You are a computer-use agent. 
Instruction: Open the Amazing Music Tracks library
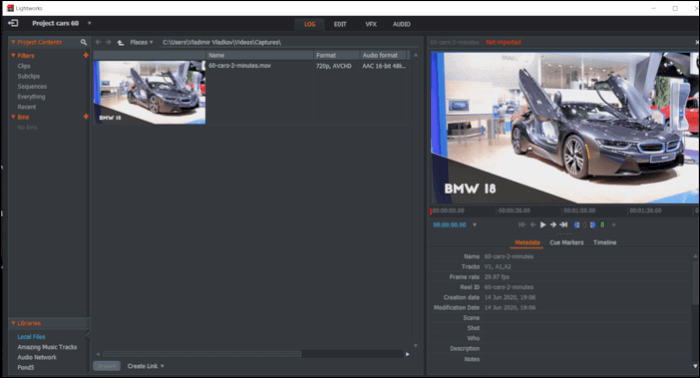pyautogui.click(x=47, y=347)
